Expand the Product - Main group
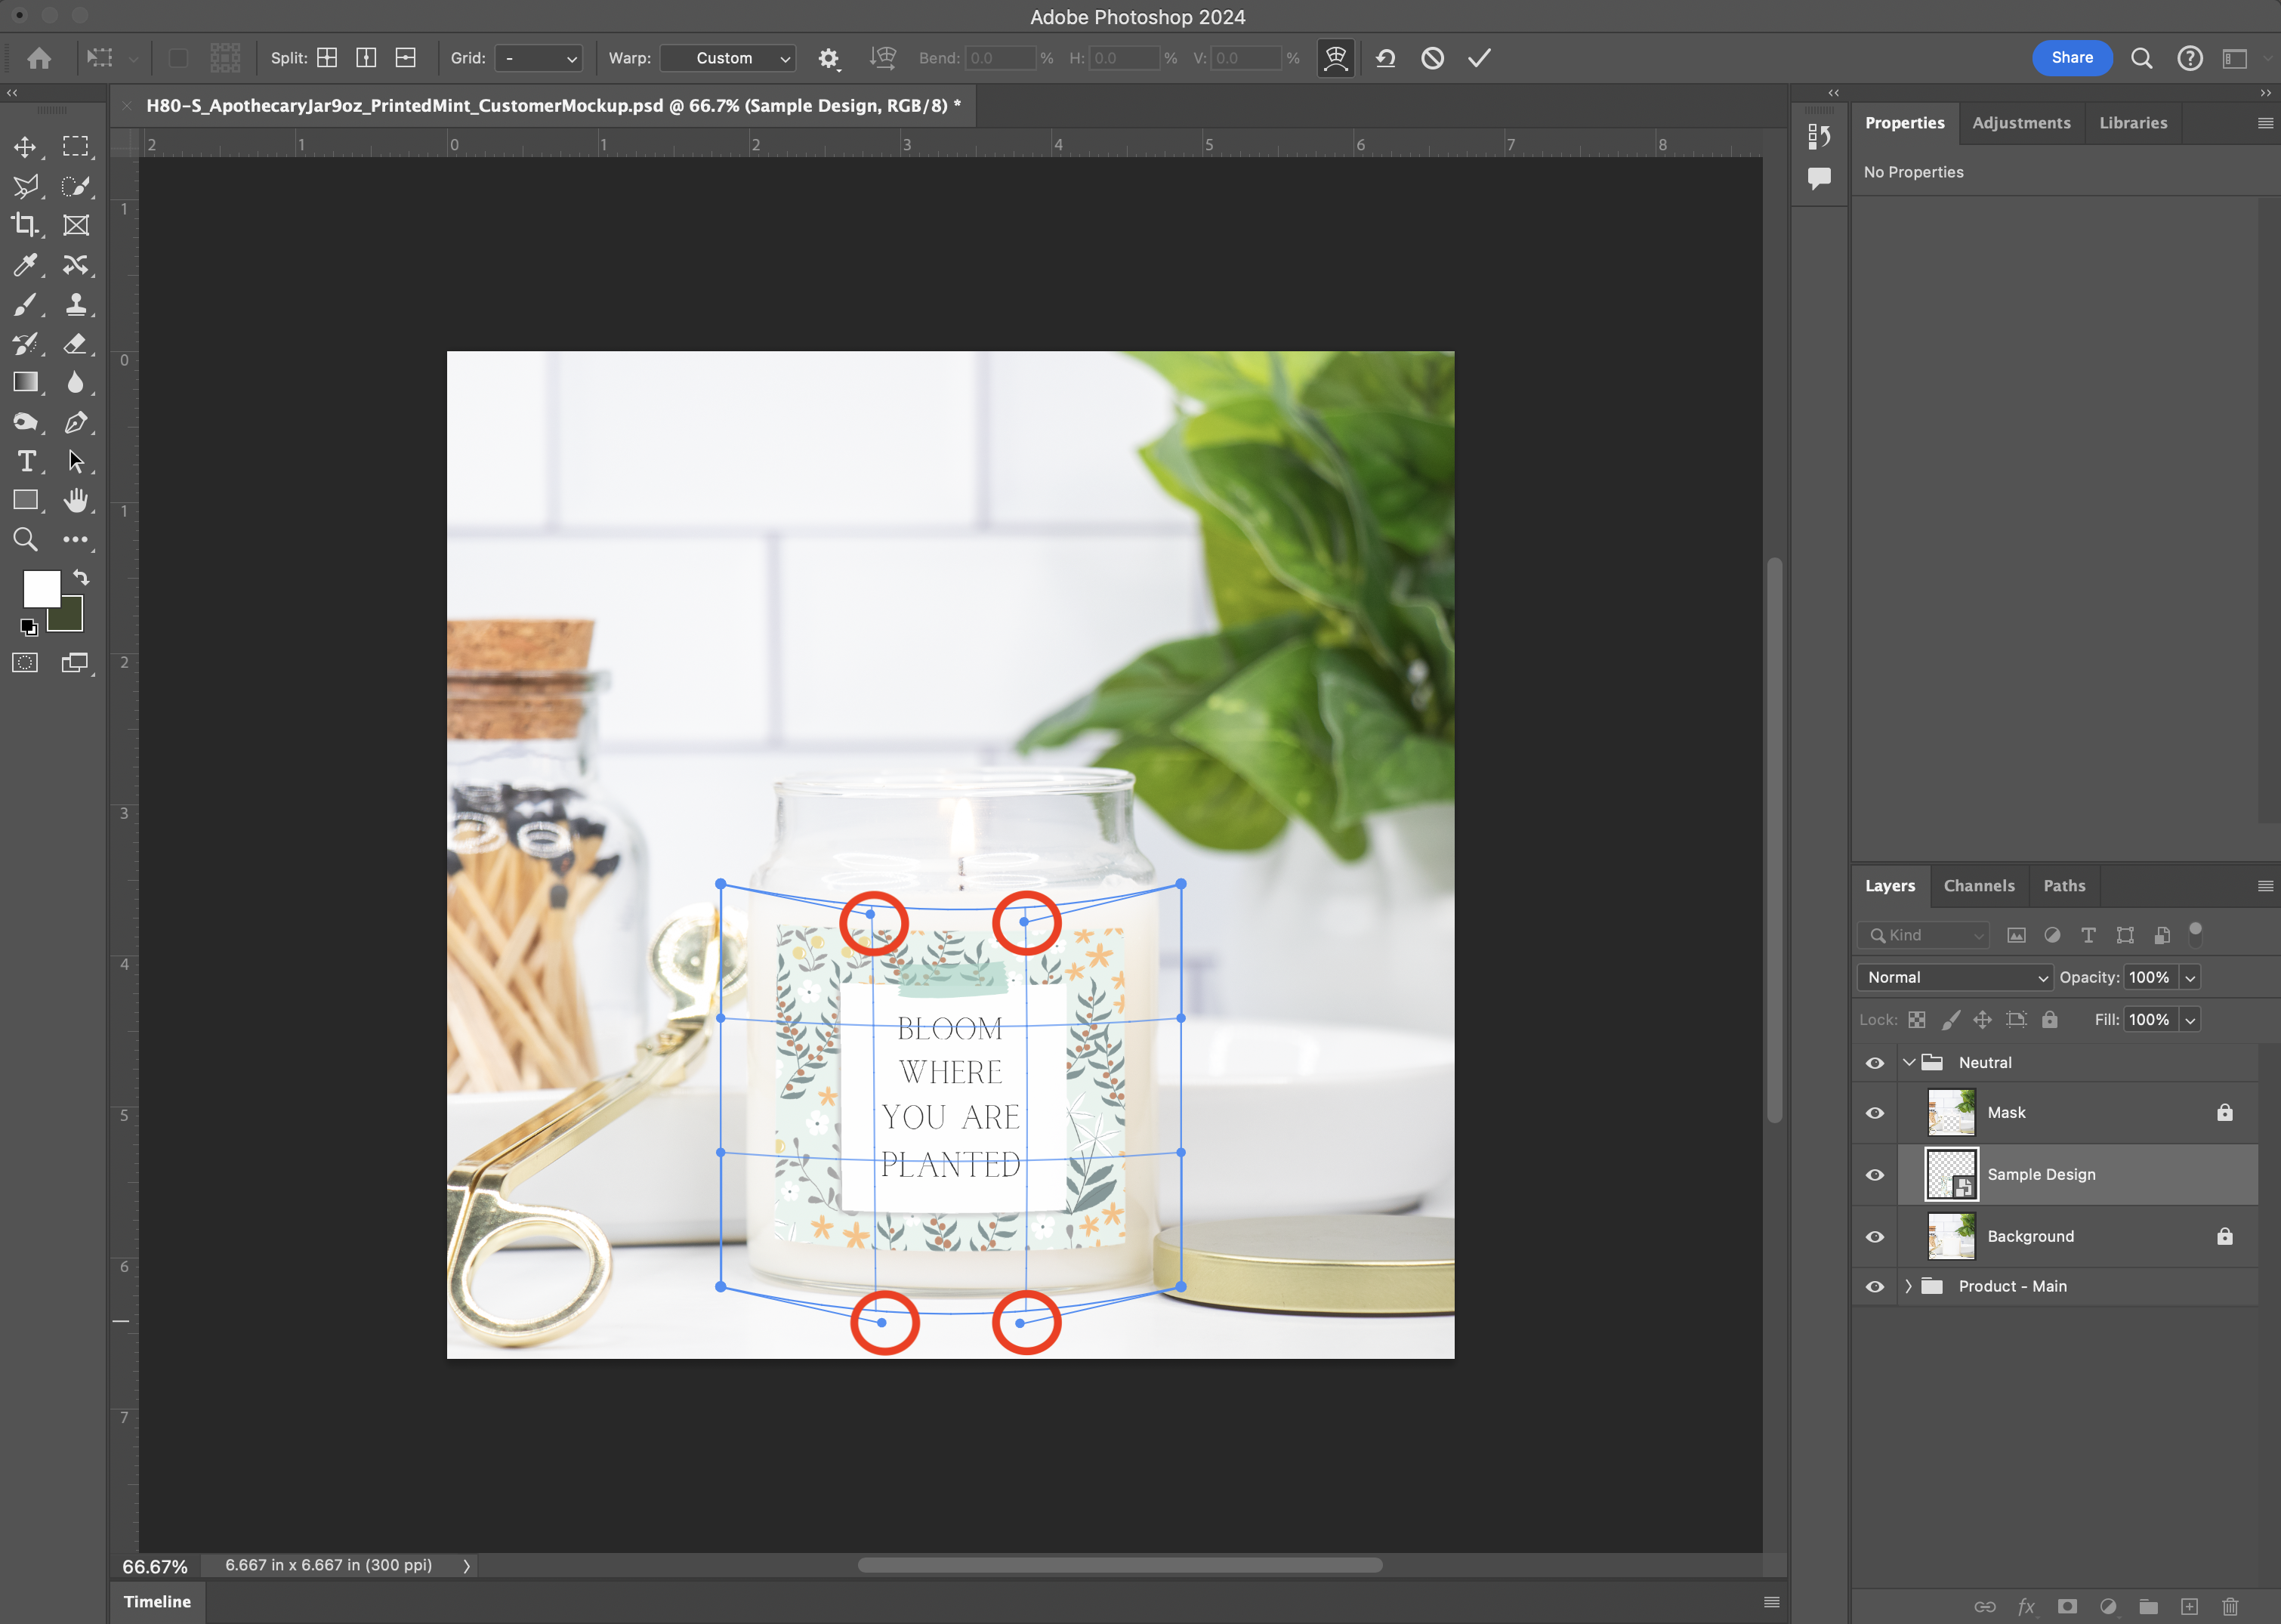The height and width of the screenshot is (1624, 2281). [x=1909, y=1286]
